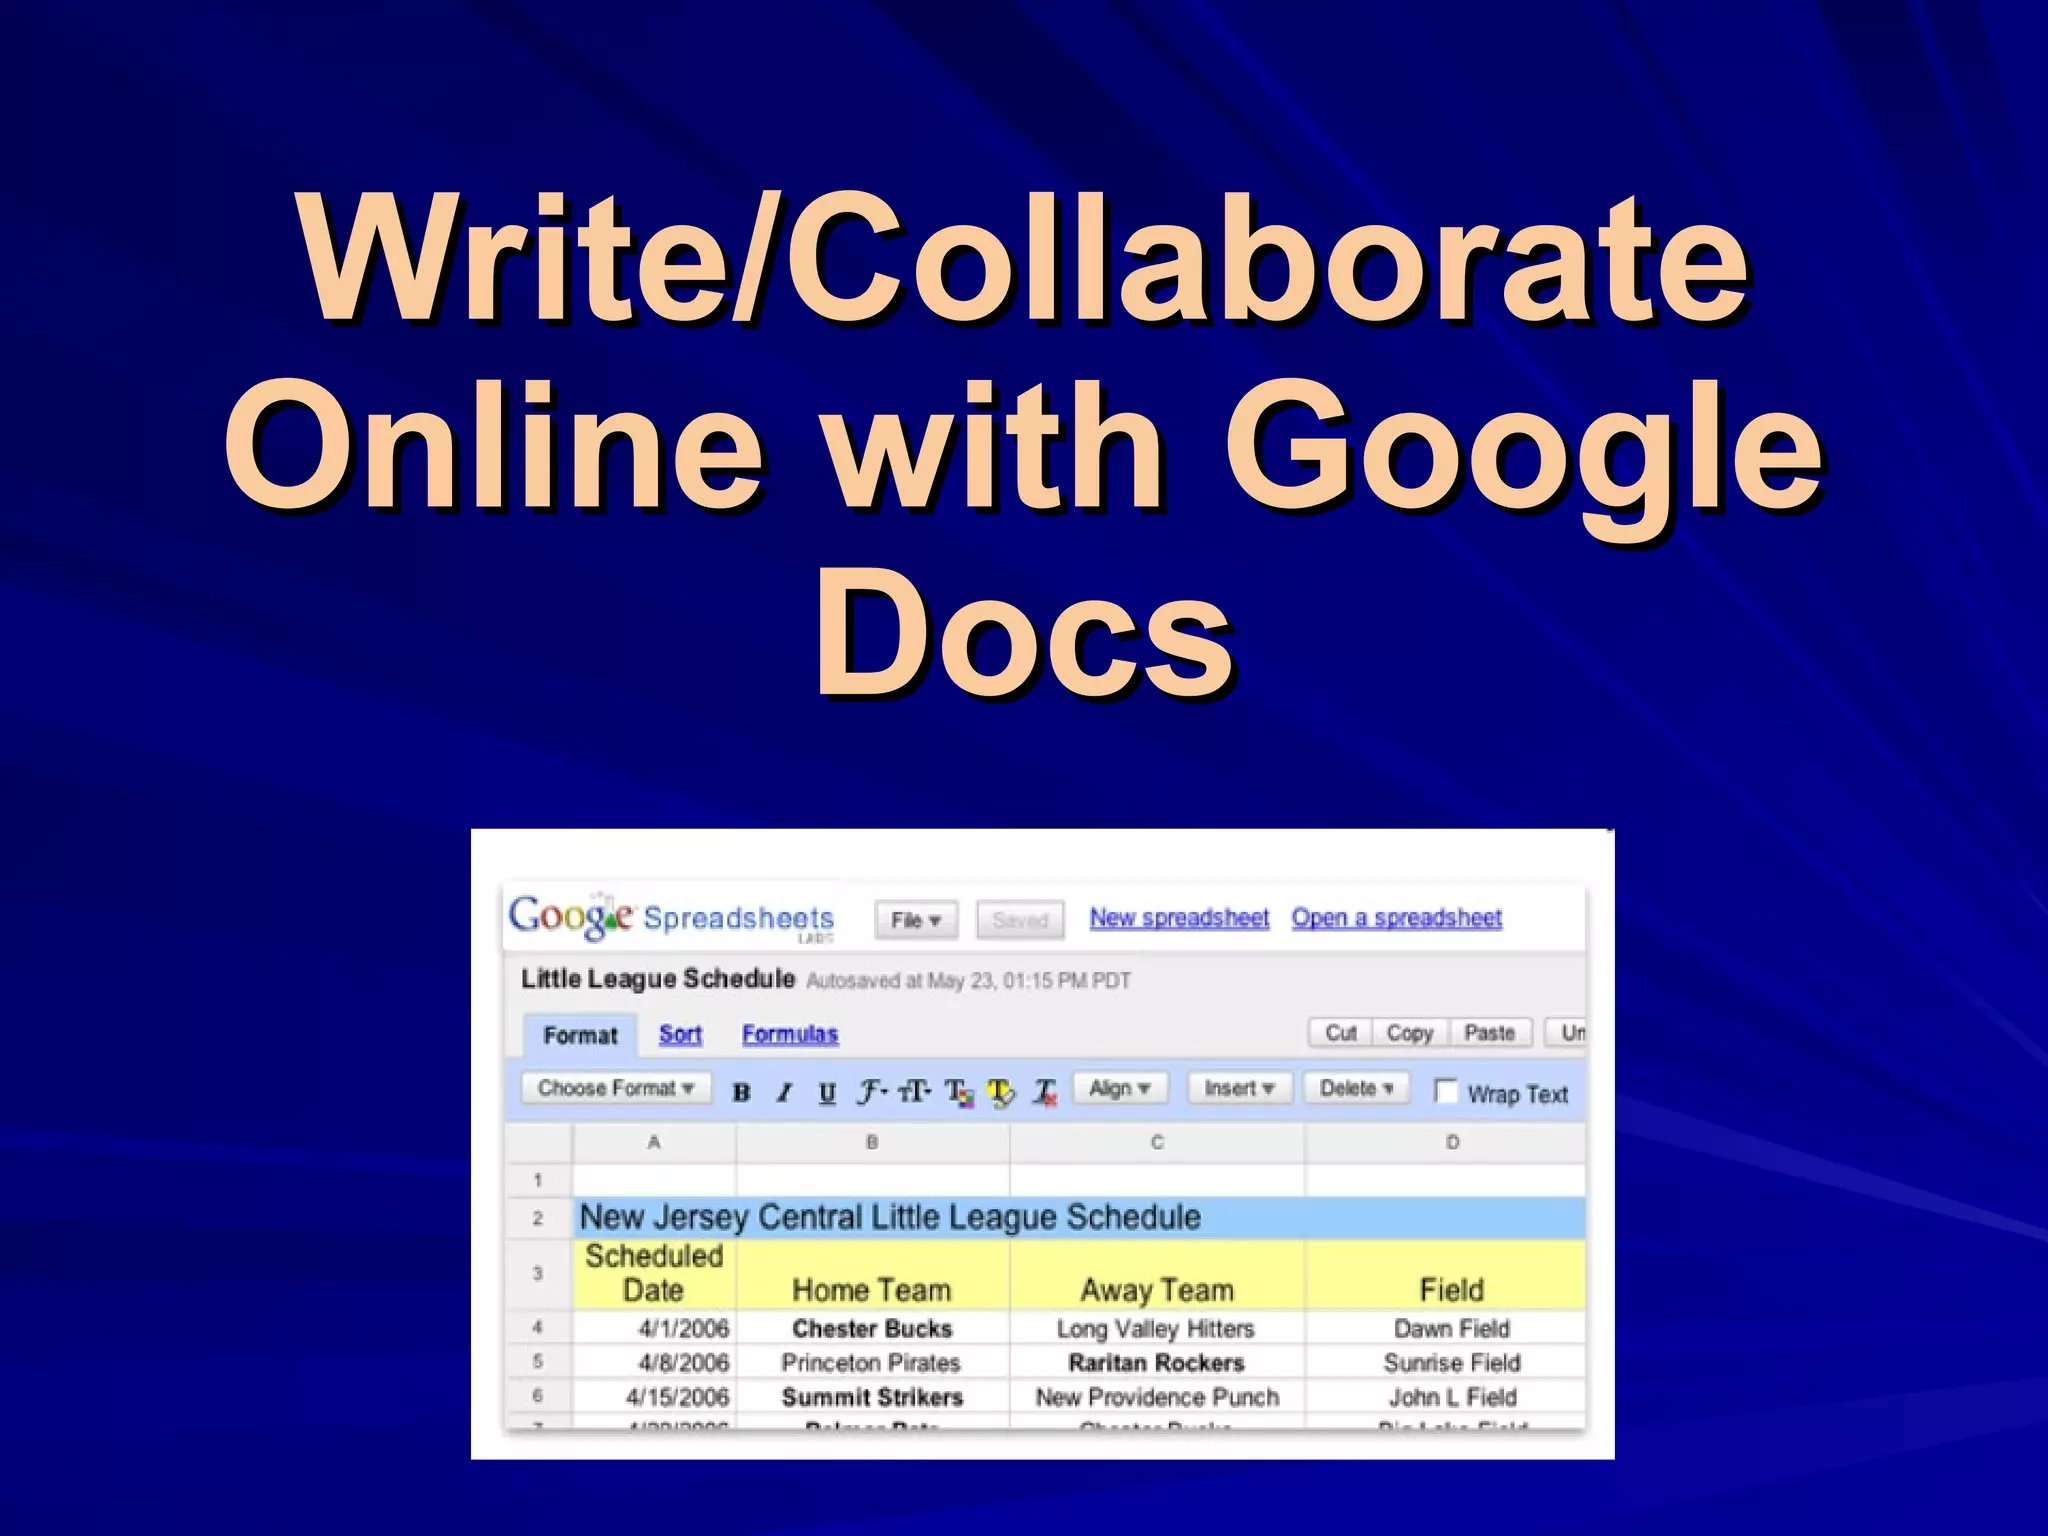2048x1536 pixels.
Task: Click the Scheduled Date header cell
Action: coord(654,1274)
